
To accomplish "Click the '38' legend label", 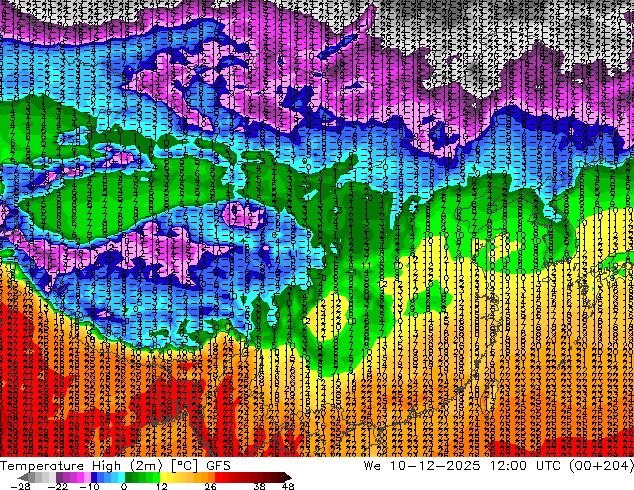I will [259, 486].
